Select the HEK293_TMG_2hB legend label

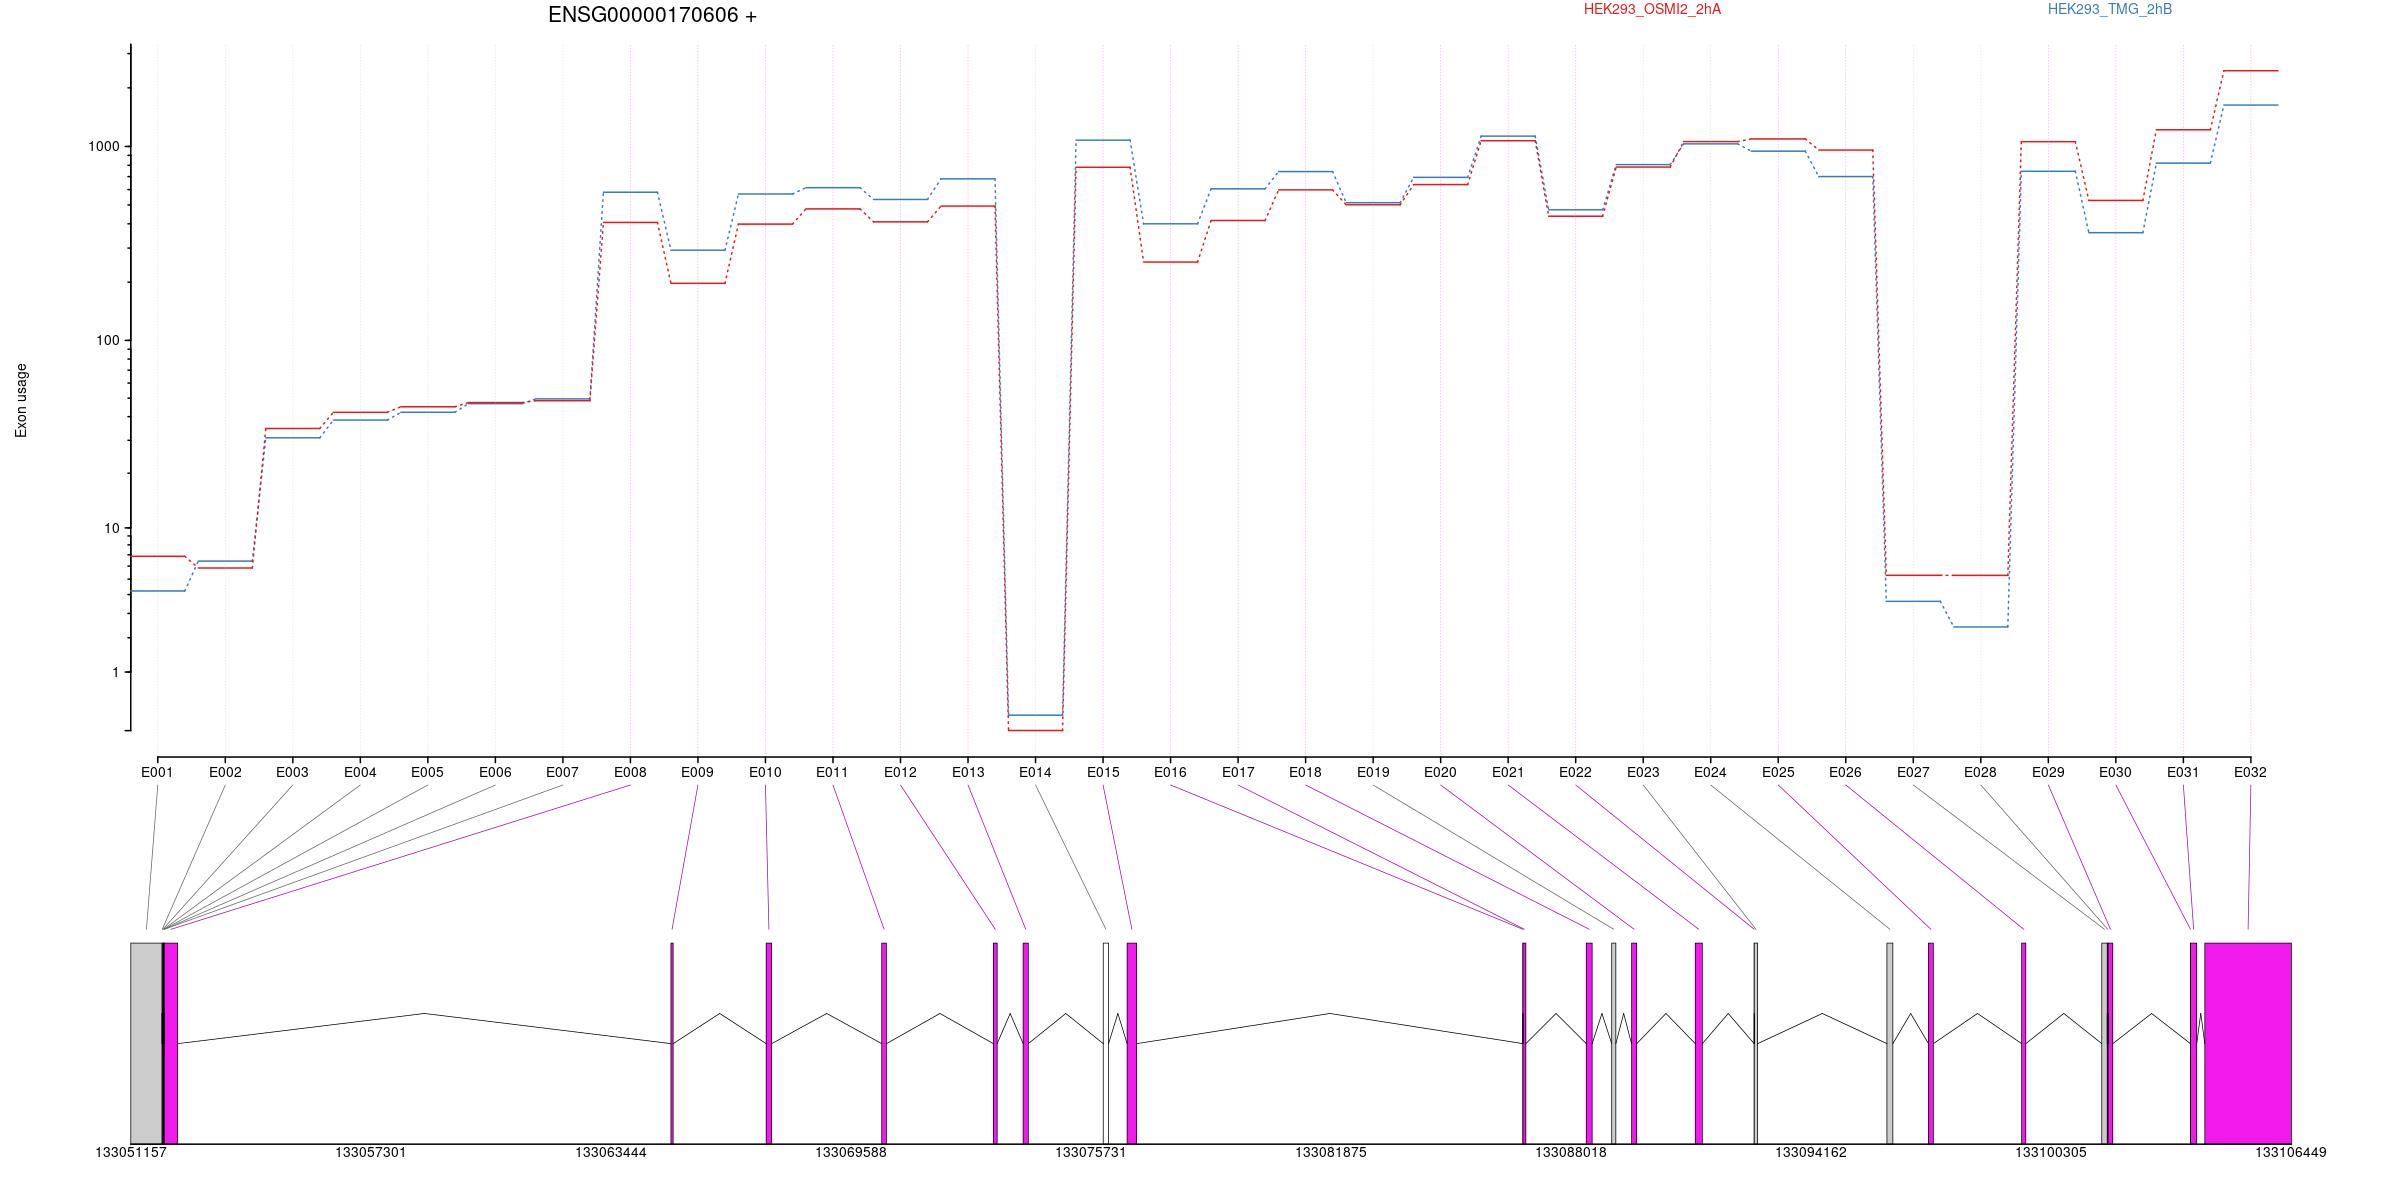click(x=2109, y=9)
